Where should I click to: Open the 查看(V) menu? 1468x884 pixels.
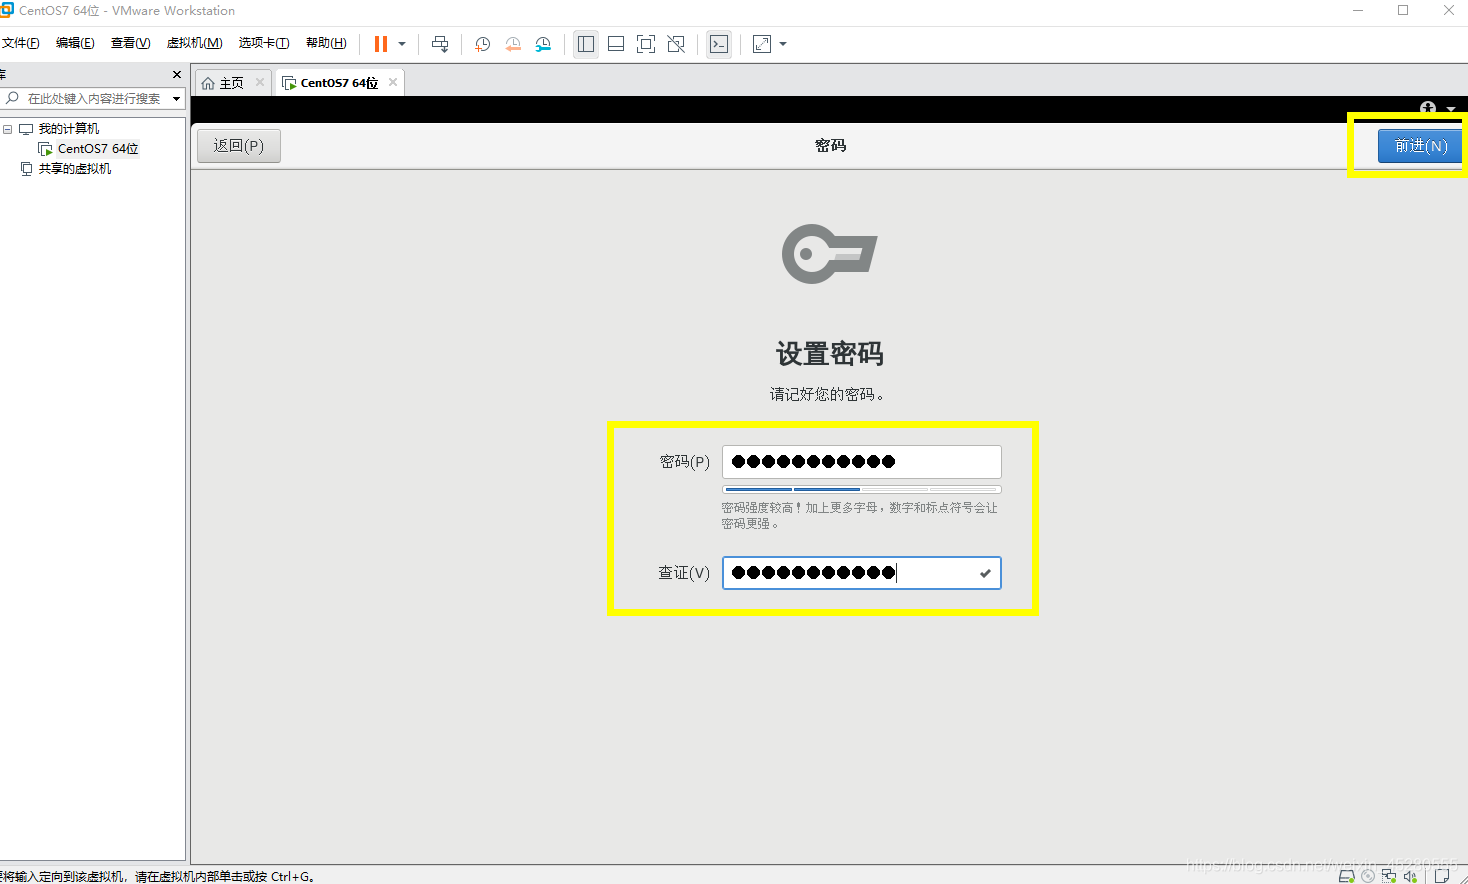pos(130,43)
